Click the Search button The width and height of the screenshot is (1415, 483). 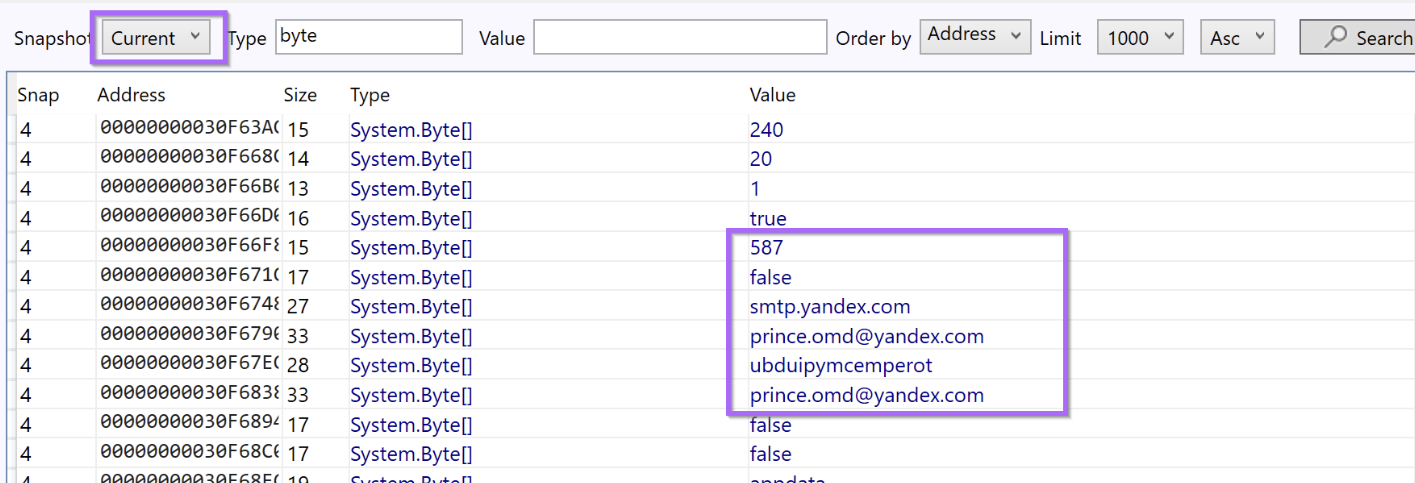1357,37
